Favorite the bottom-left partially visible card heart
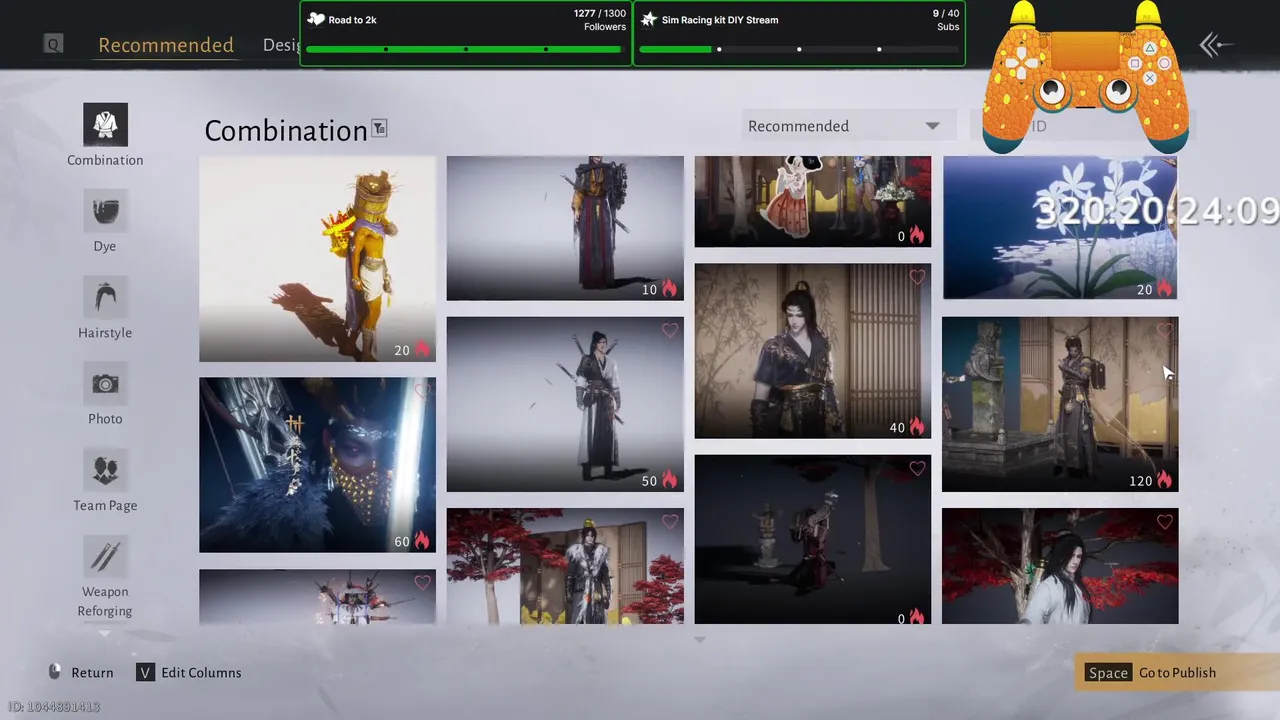Screen dimensions: 1280x720 pos(422,583)
